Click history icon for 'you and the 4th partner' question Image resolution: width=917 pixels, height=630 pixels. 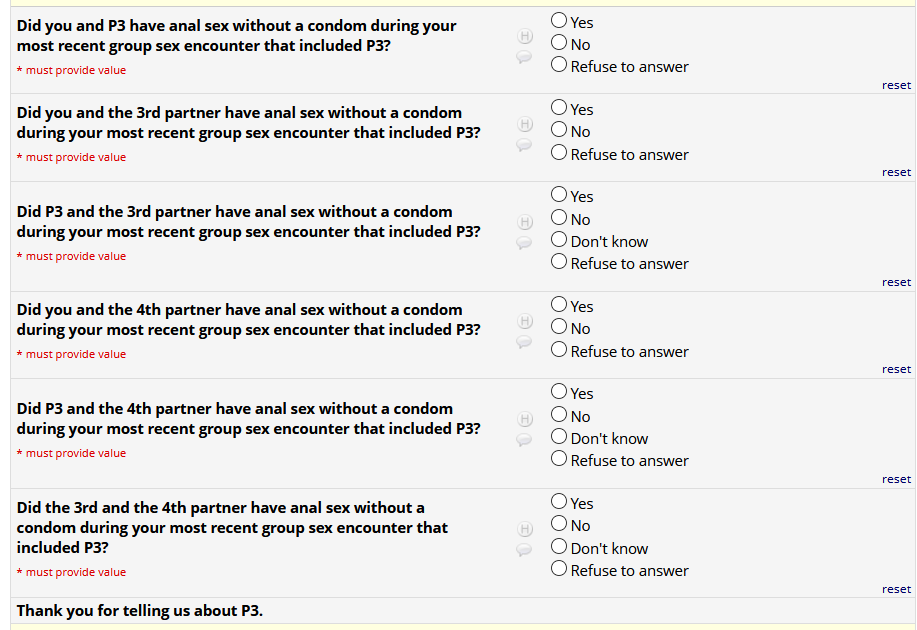tap(523, 321)
